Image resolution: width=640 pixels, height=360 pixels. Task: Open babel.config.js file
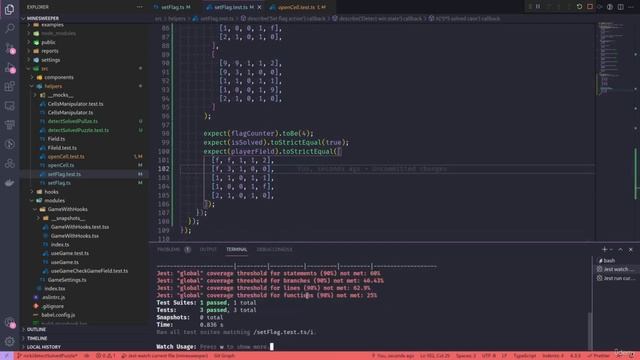[58, 315]
